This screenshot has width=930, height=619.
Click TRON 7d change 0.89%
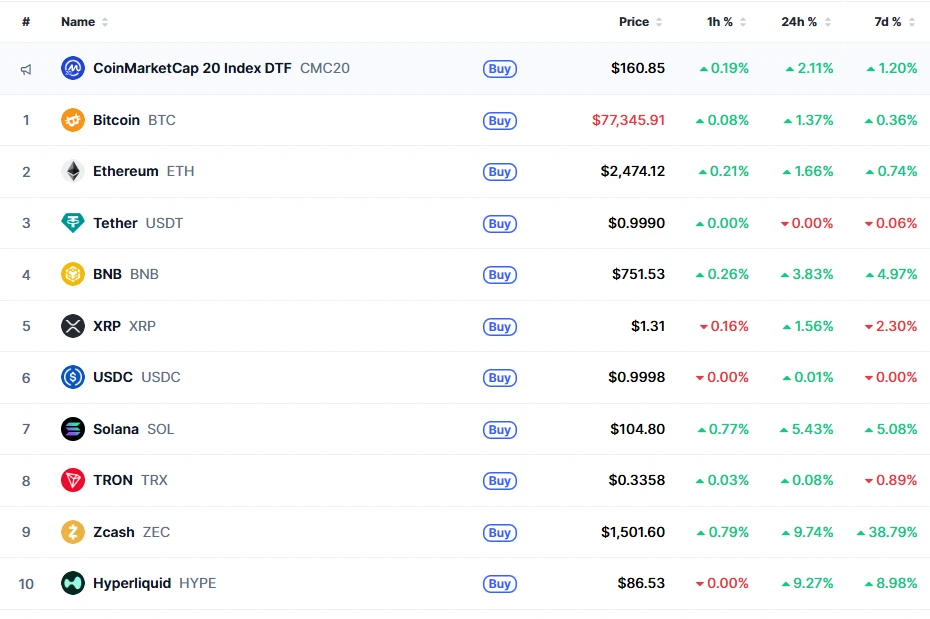pos(891,480)
